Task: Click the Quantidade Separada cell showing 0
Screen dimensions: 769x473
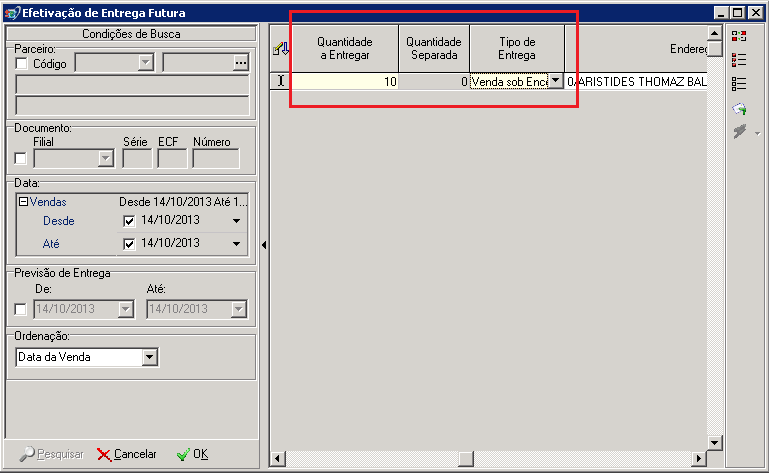Action: [x=434, y=81]
